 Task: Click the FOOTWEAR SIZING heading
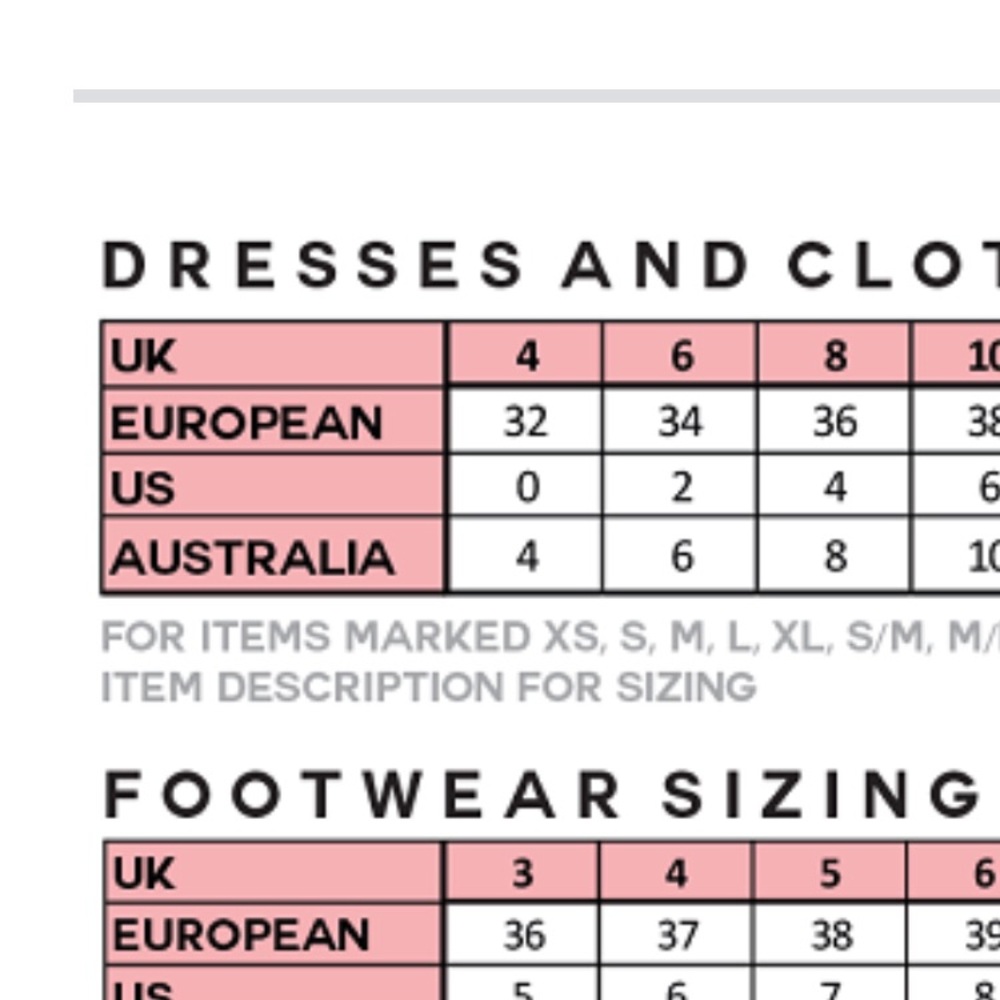click(x=542, y=794)
